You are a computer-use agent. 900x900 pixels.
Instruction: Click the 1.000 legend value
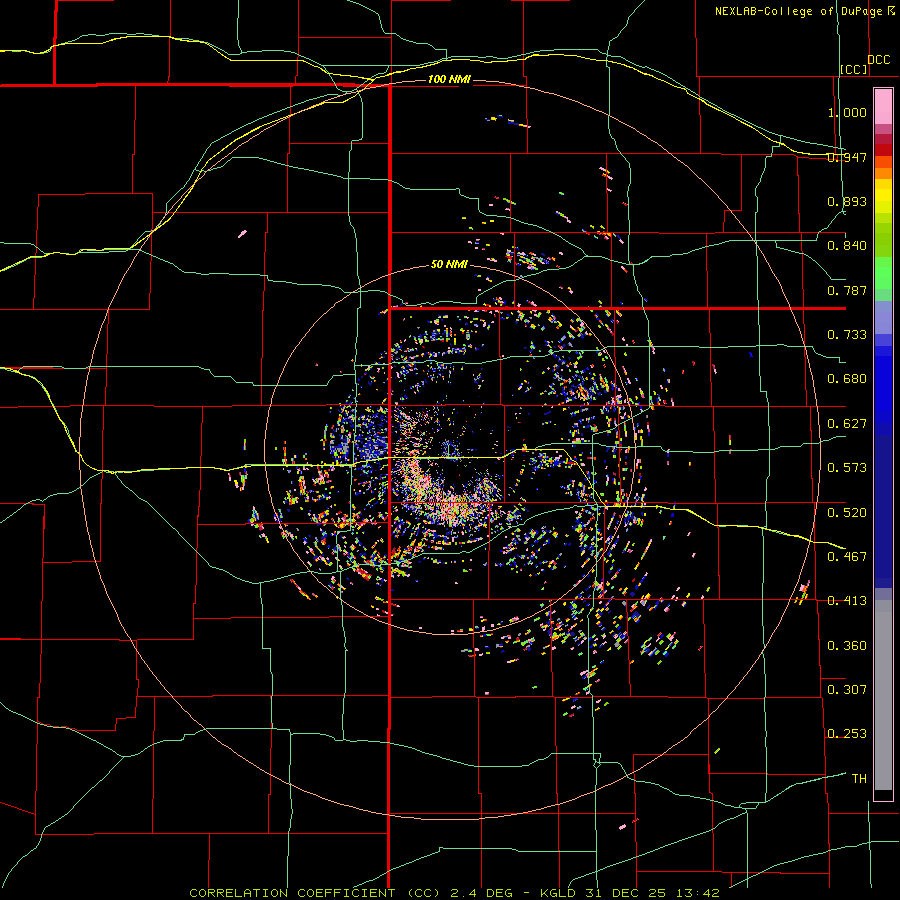point(847,112)
